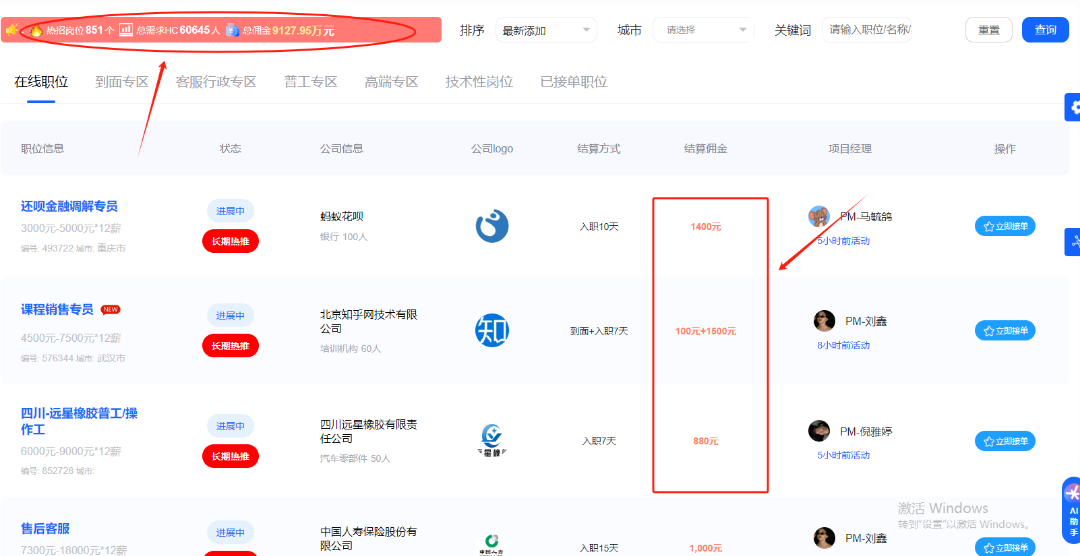Click the 重置 button
The width and height of the screenshot is (1080, 556).
(x=988, y=30)
